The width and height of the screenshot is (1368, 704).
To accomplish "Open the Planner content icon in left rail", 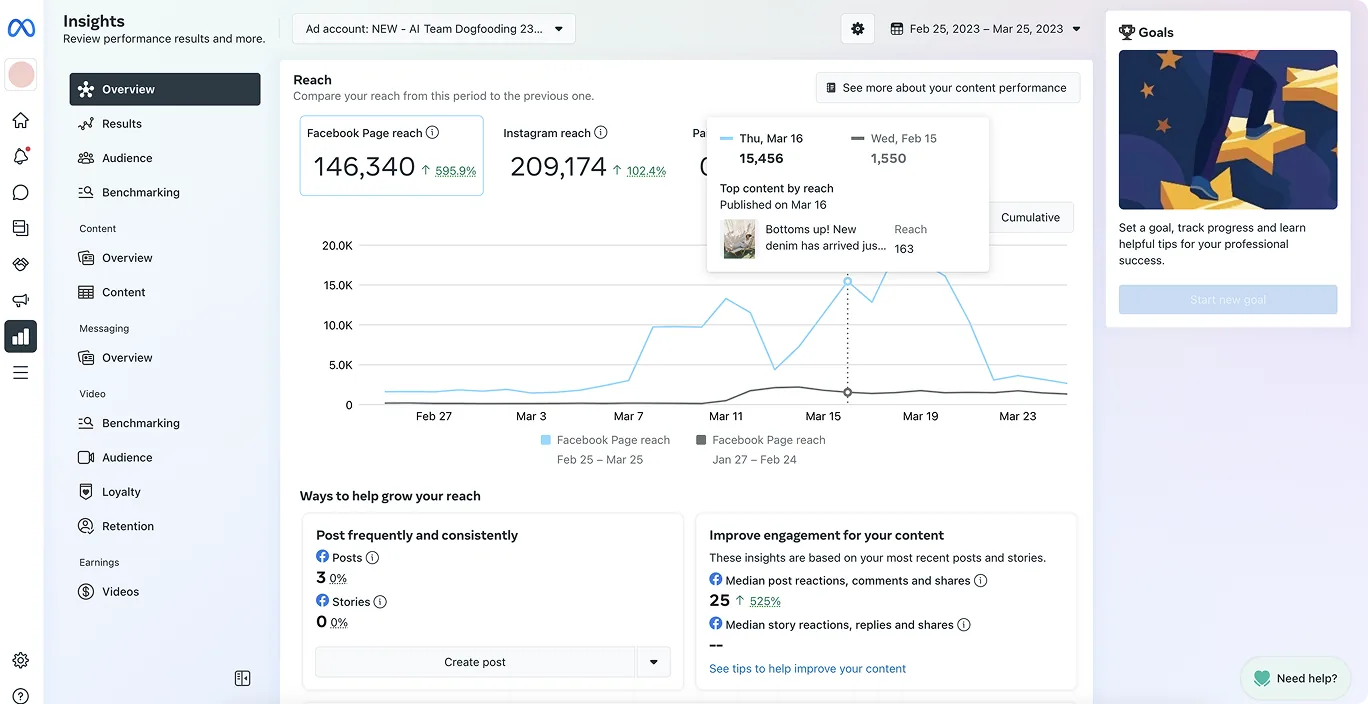I will [x=20, y=228].
